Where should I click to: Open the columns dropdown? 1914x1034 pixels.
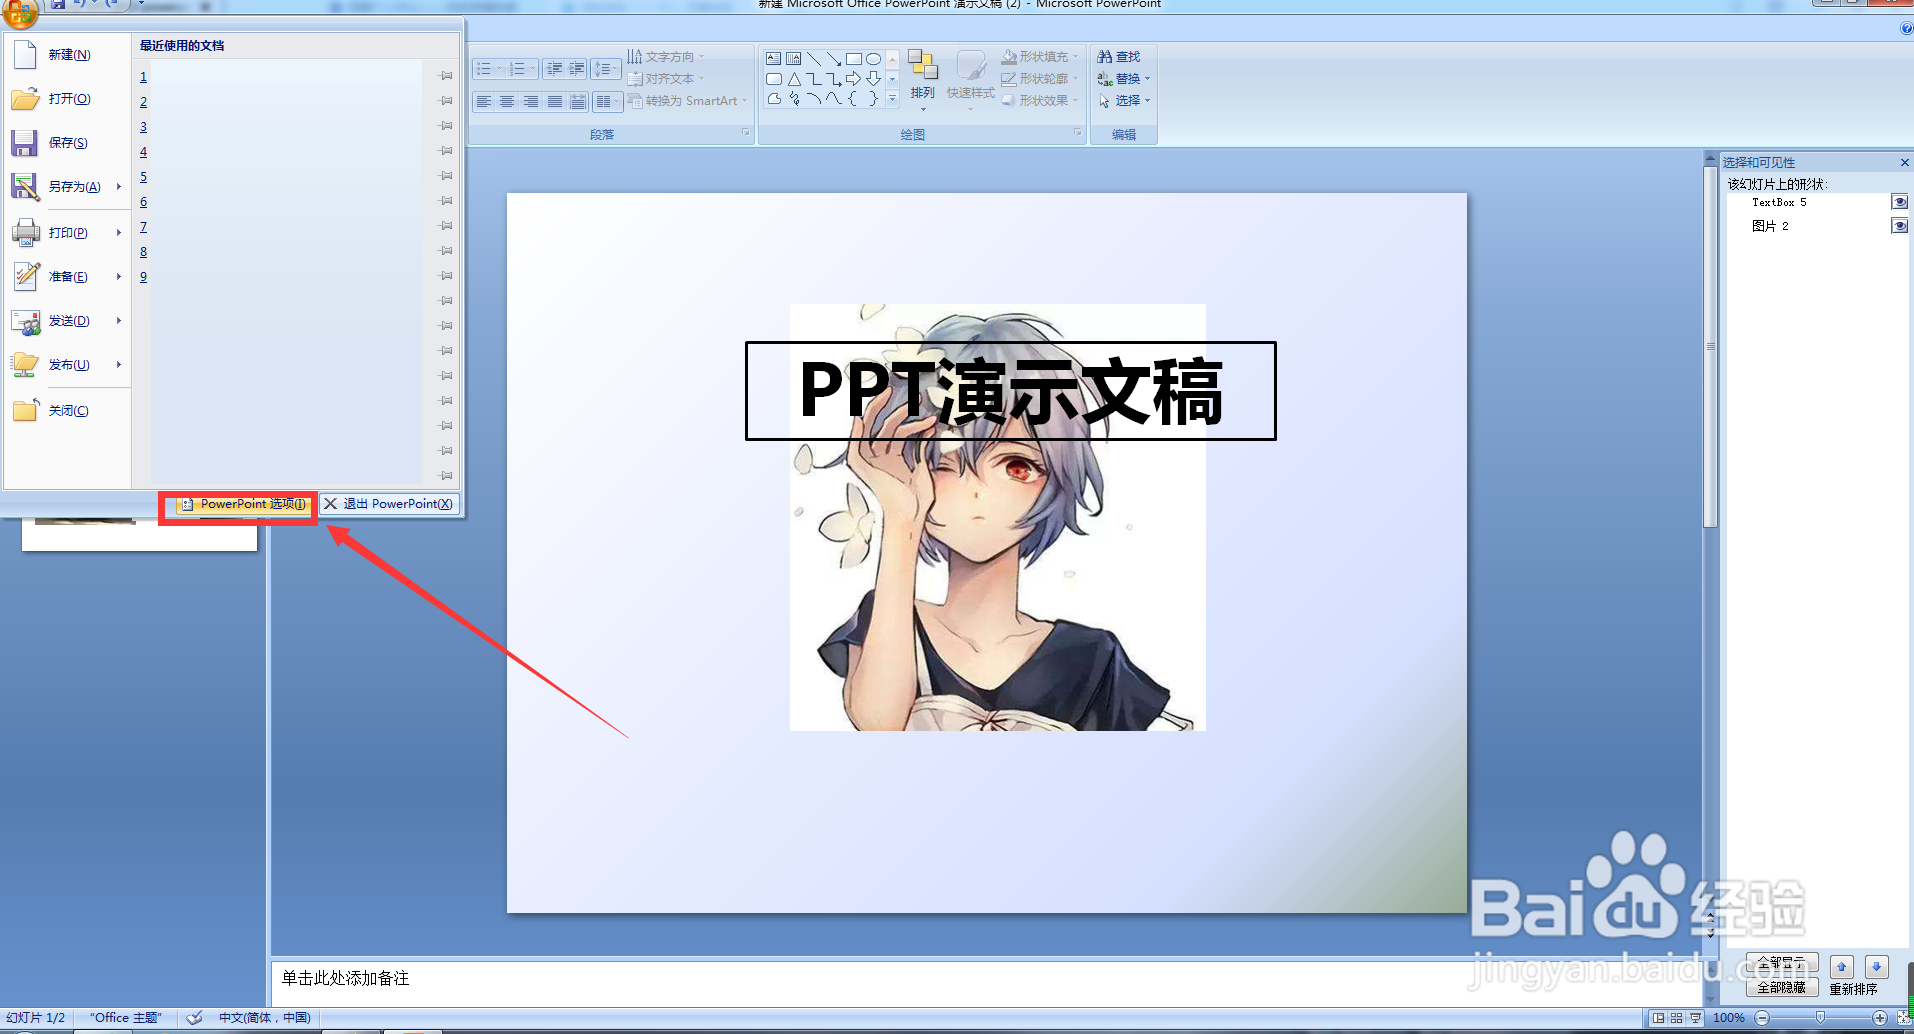607,102
